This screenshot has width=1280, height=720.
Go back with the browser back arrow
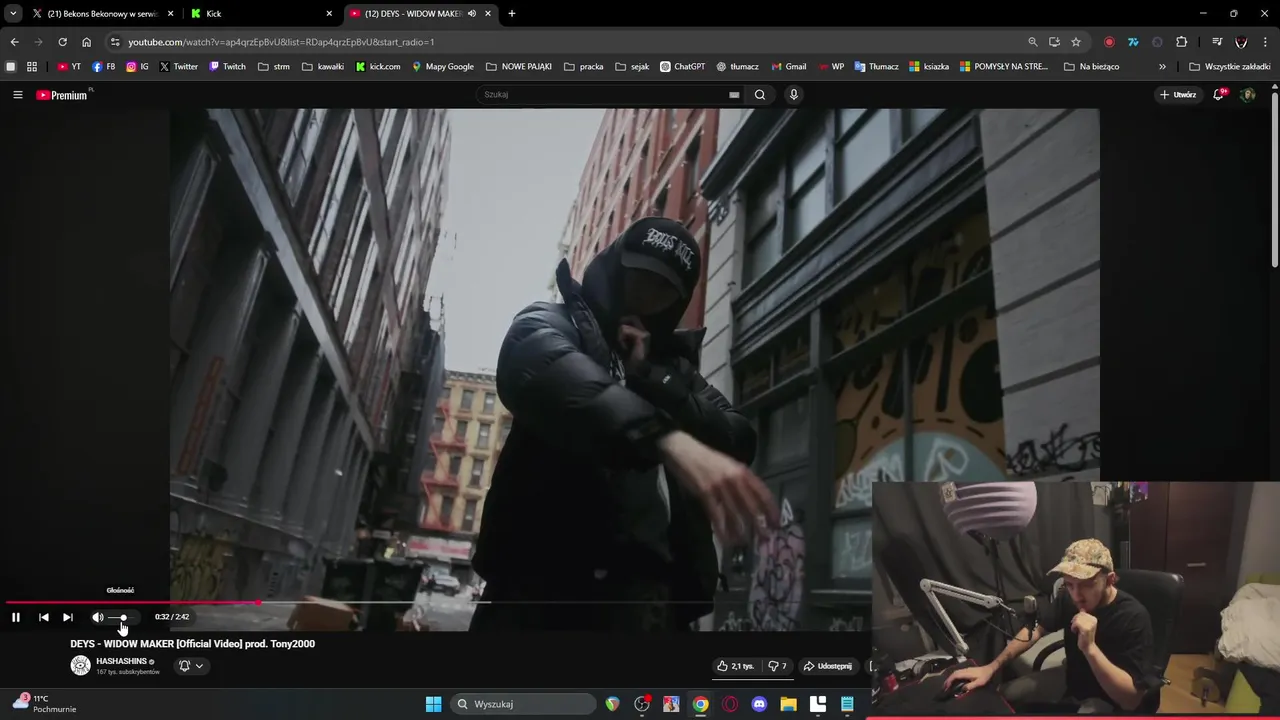[14, 42]
